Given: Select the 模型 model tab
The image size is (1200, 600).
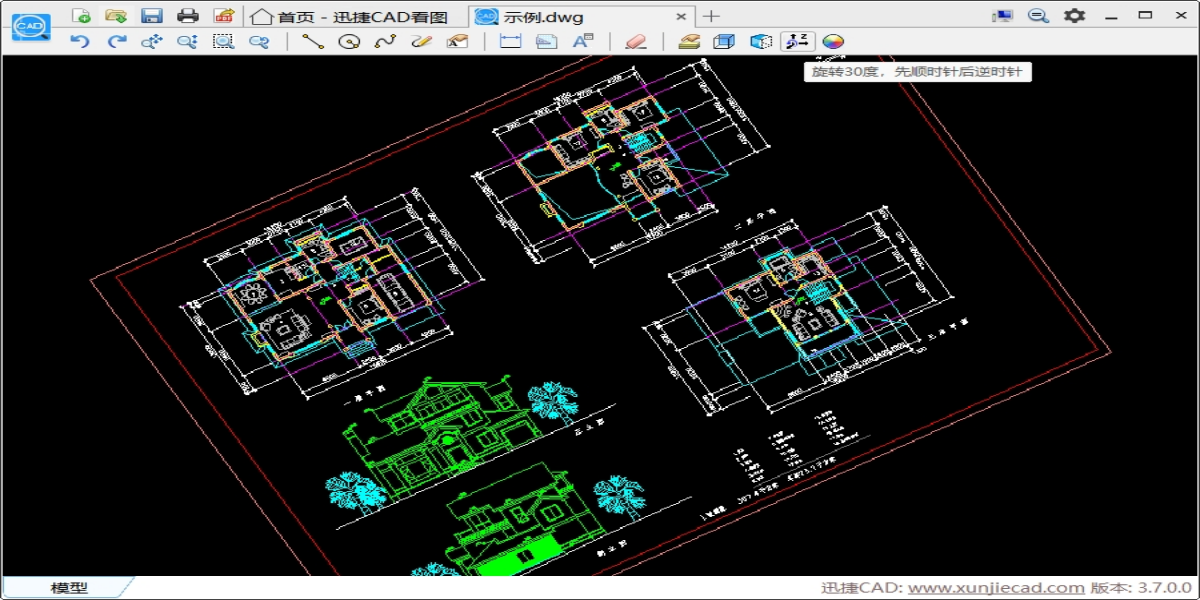Looking at the screenshot, I should (x=69, y=588).
